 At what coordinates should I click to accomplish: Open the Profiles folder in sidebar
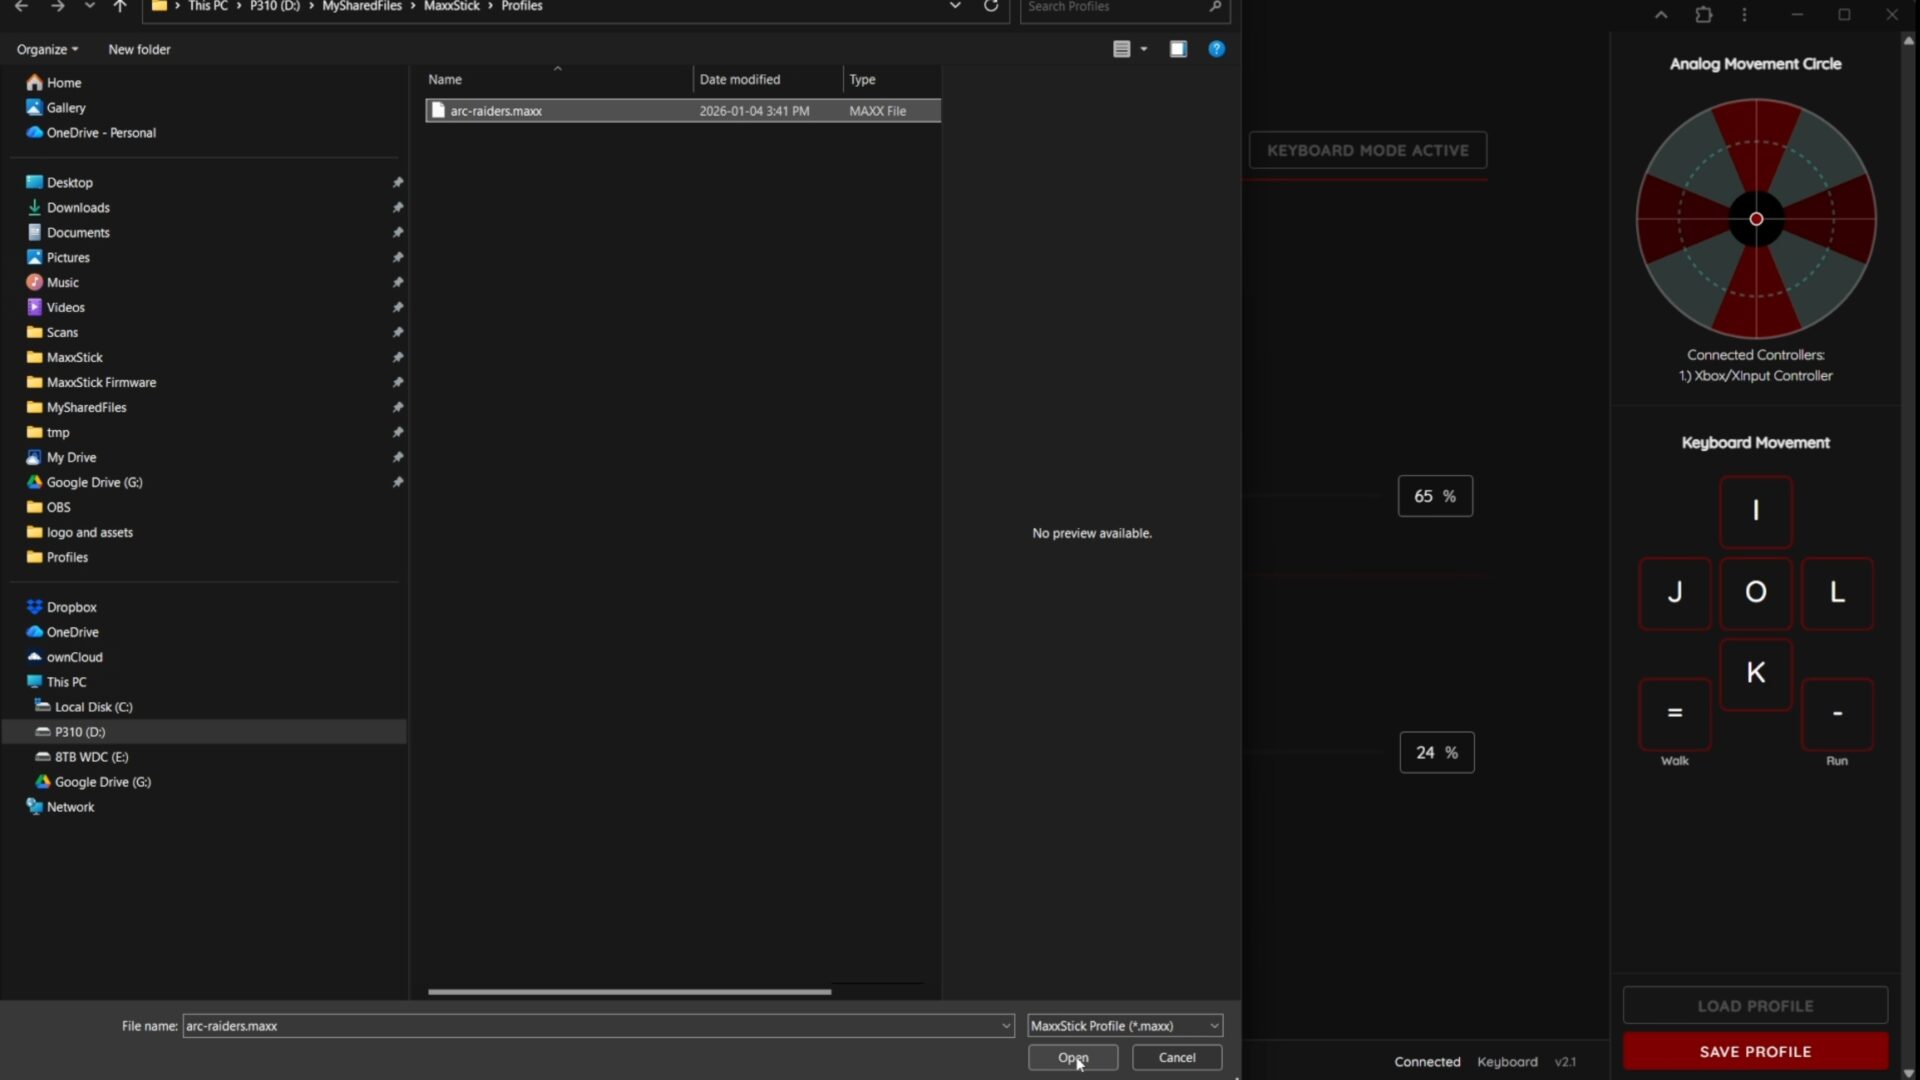click(x=57, y=558)
